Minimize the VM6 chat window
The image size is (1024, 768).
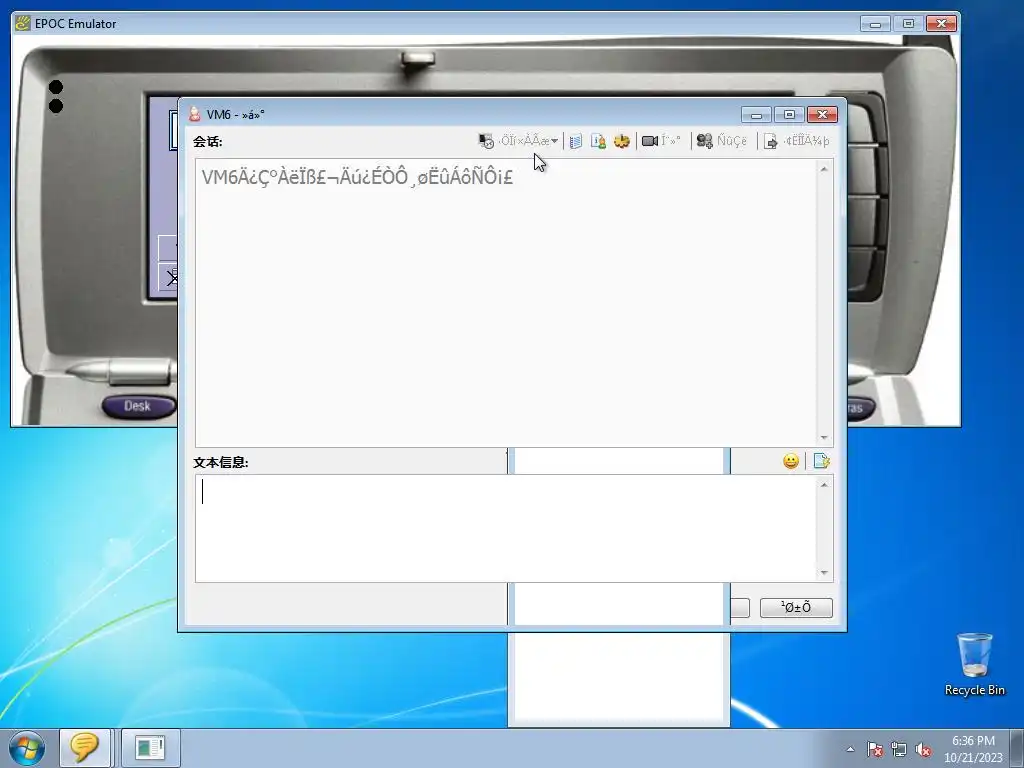point(756,115)
